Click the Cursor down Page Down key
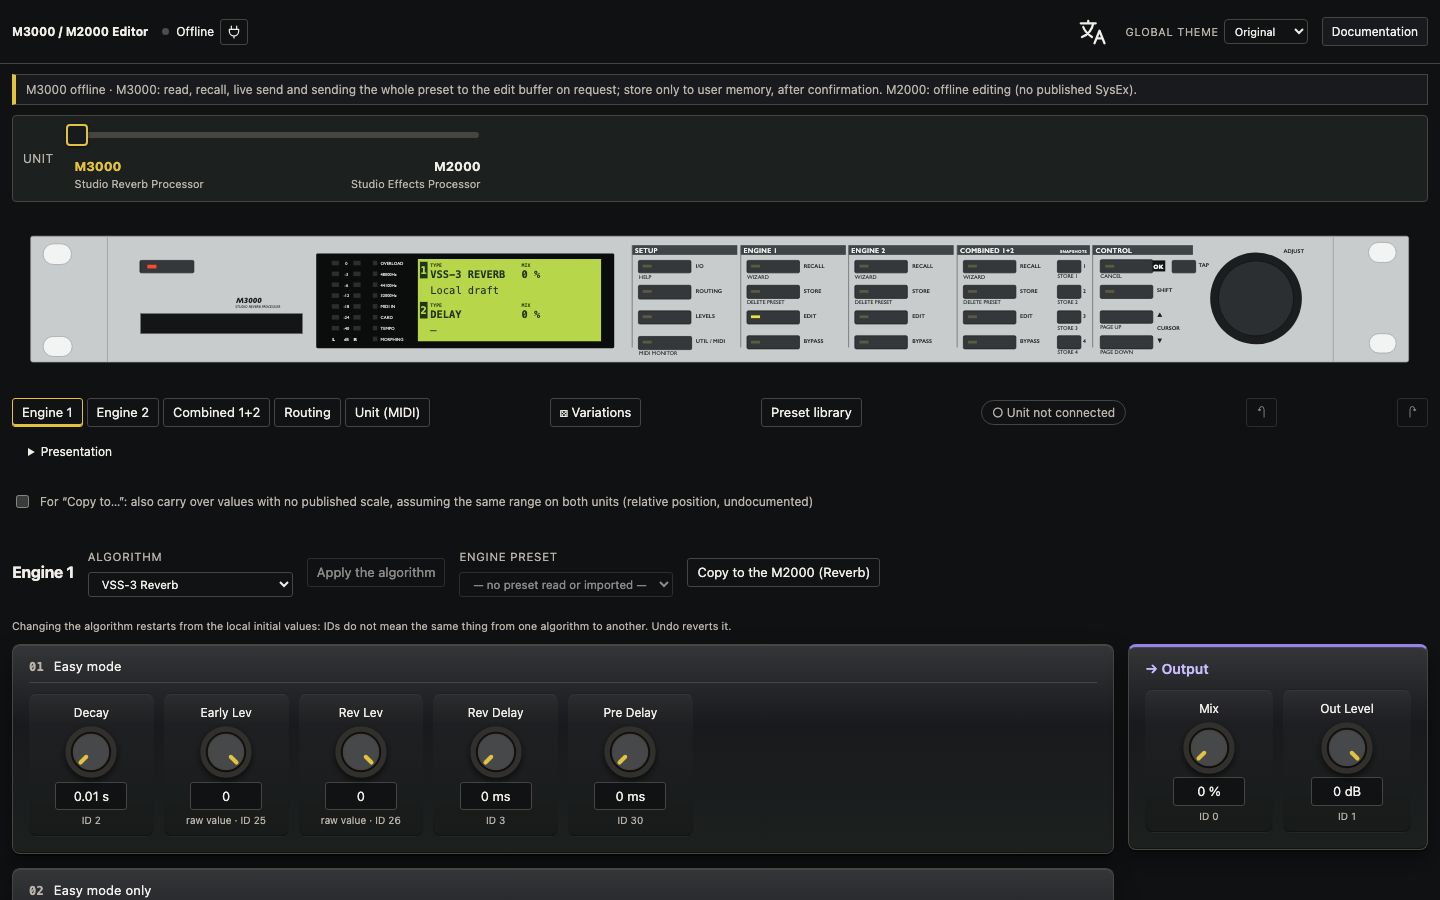Screen dimensions: 1440x900 pos(1127,342)
